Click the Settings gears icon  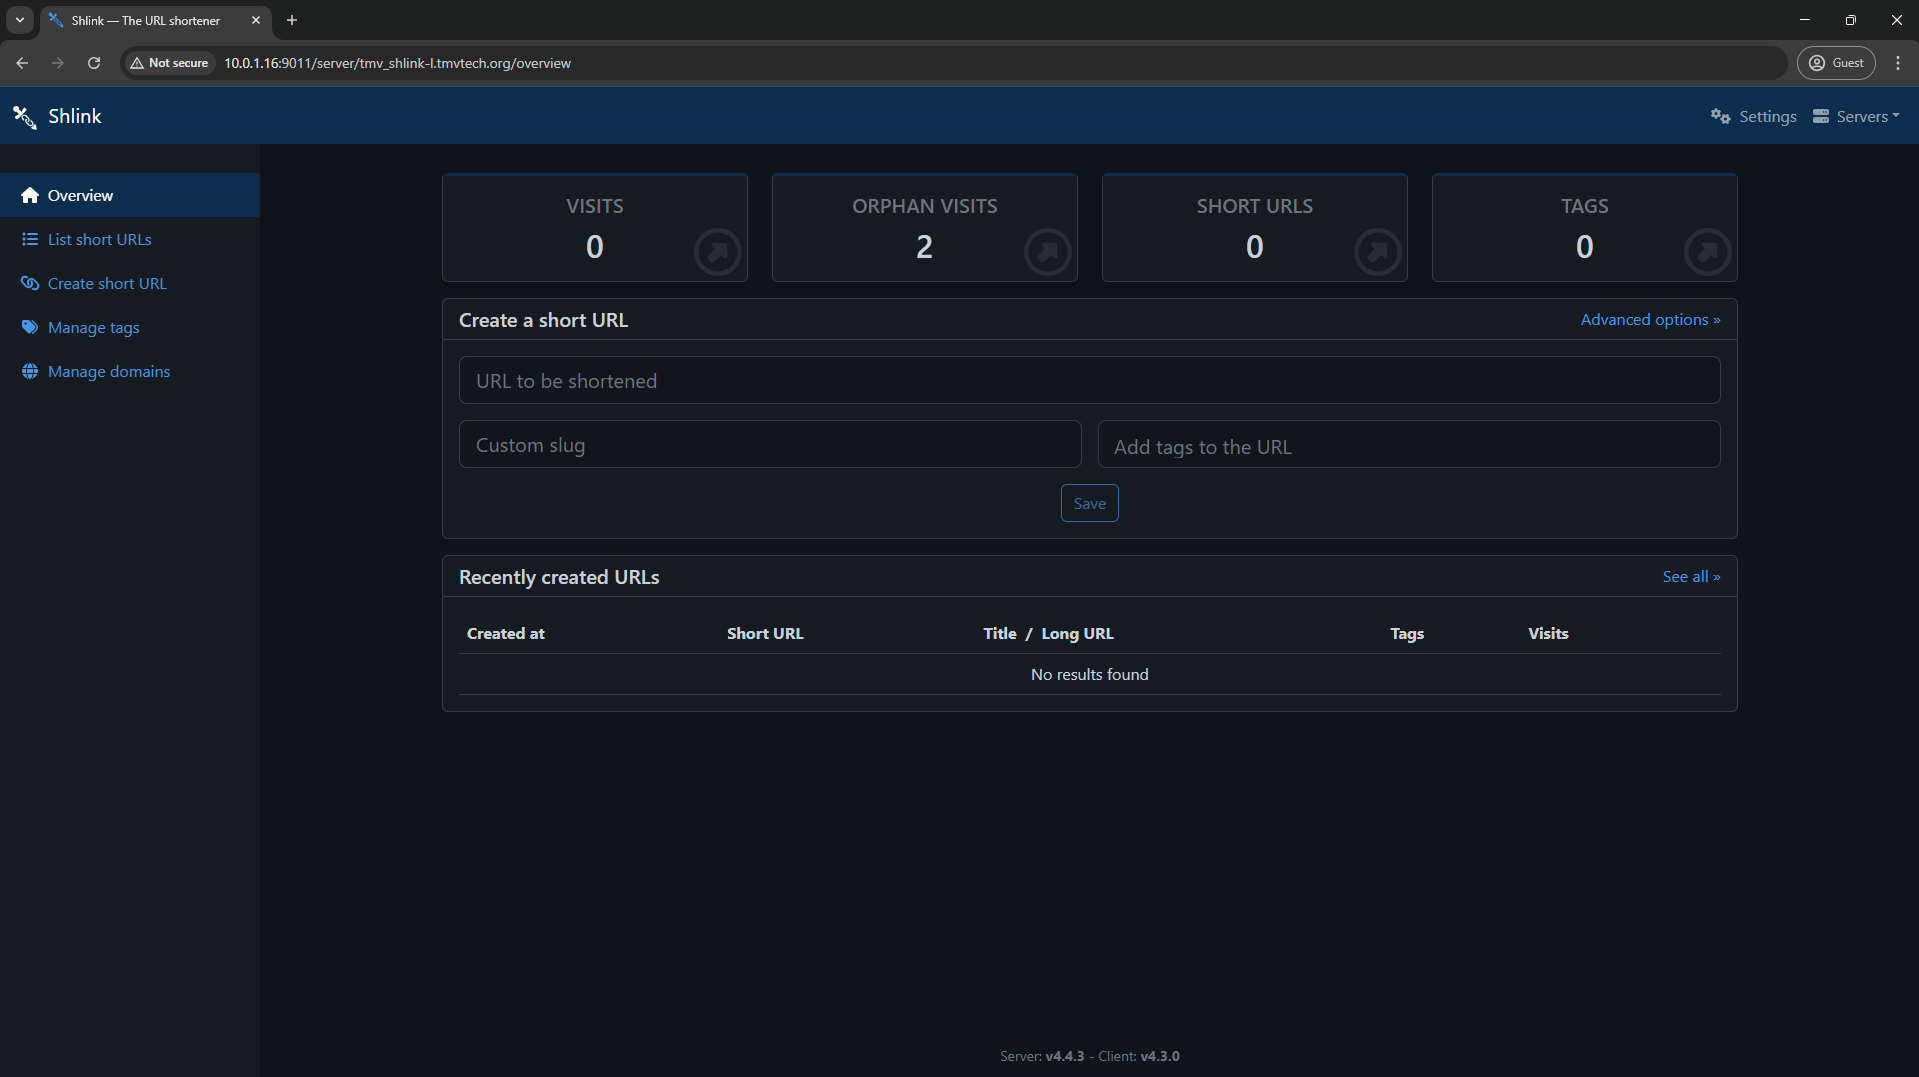tap(1720, 117)
